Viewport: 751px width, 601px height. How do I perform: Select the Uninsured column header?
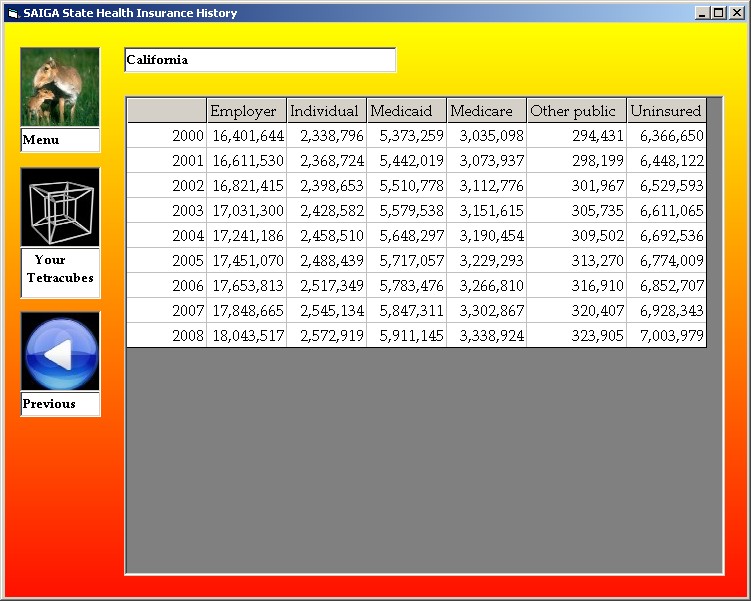[666, 111]
